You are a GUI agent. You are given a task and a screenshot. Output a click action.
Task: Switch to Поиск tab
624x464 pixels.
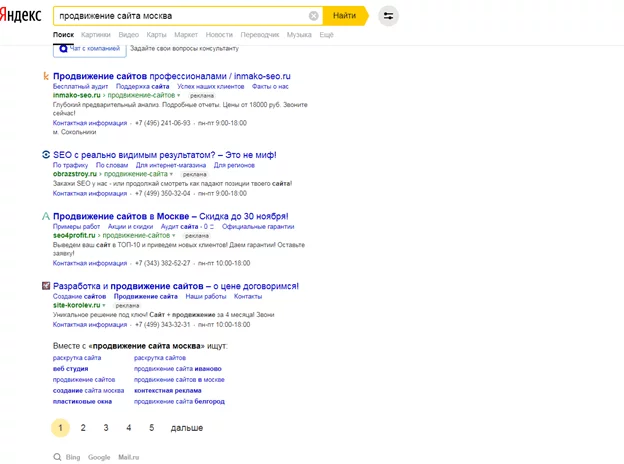63,35
